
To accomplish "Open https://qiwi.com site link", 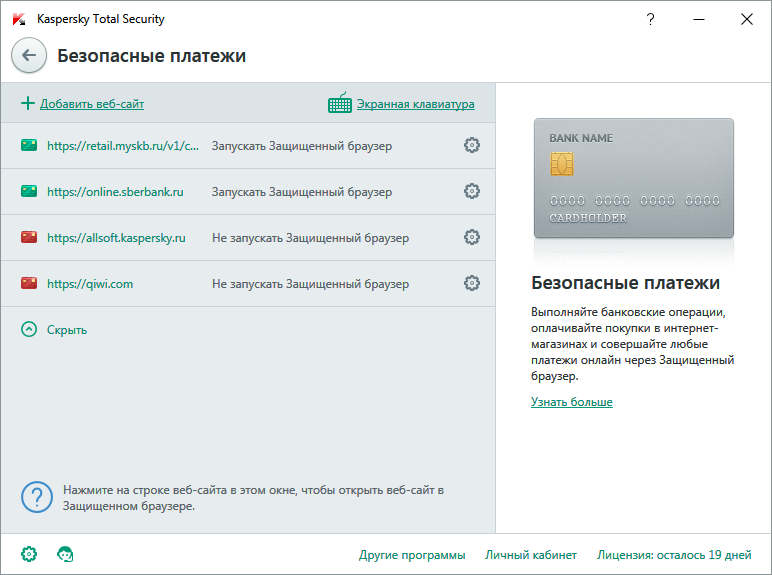I will [x=90, y=284].
